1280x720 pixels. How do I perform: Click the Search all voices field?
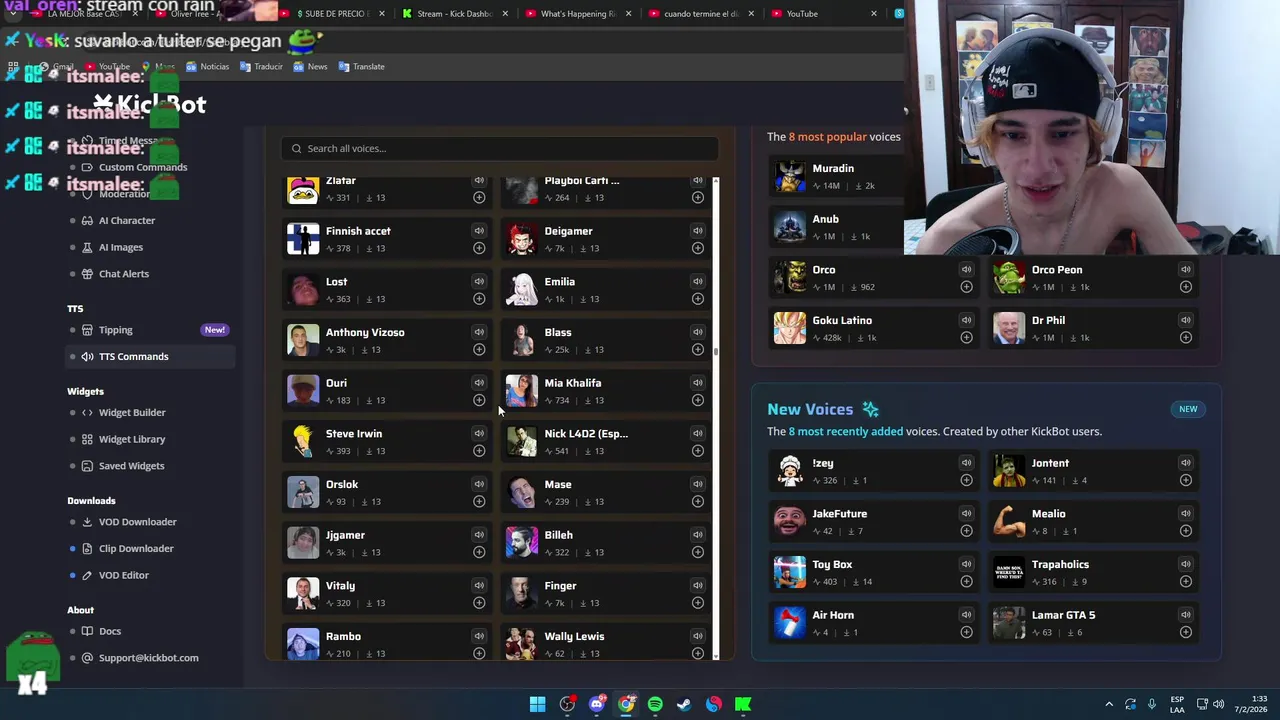(x=499, y=148)
